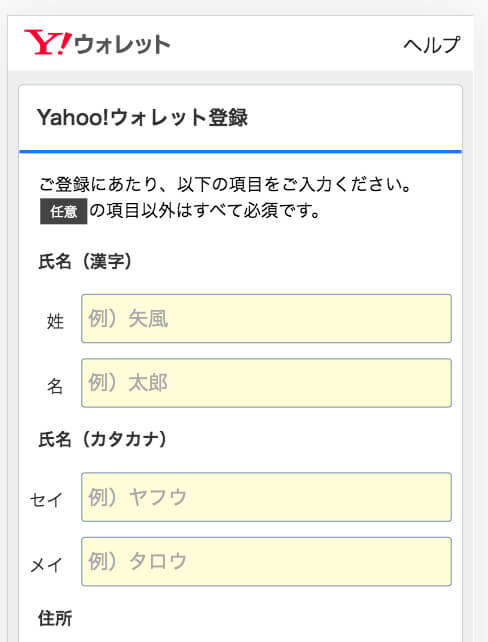Click the Yahoo!ウォレット登録 heading
This screenshot has height=642, width=488.
pyautogui.click(x=142, y=118)
